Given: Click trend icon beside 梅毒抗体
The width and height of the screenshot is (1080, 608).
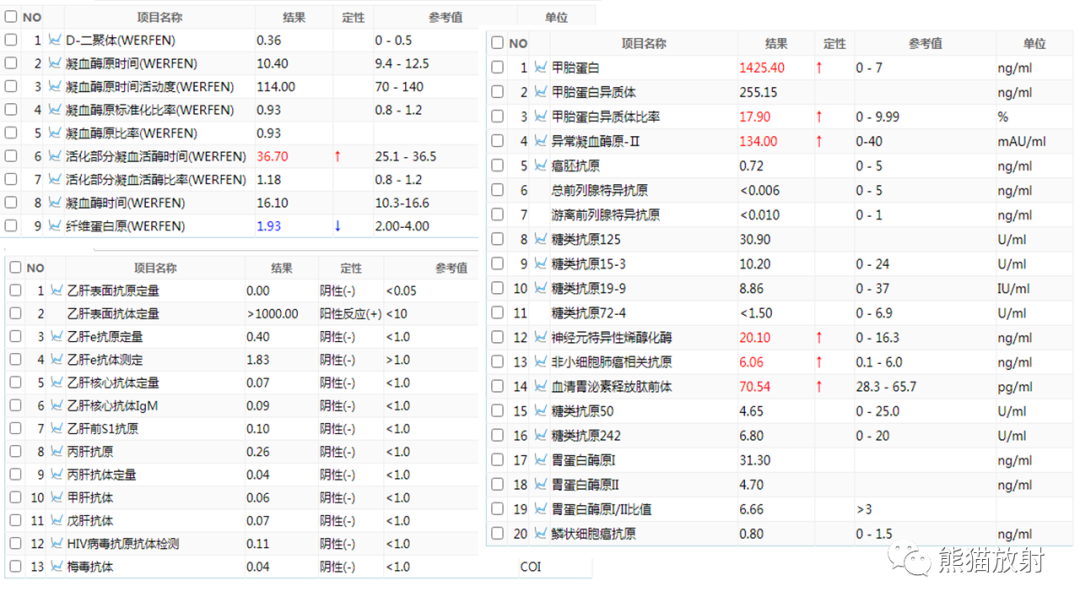Looking at the screenshot, I should [56, 567].
